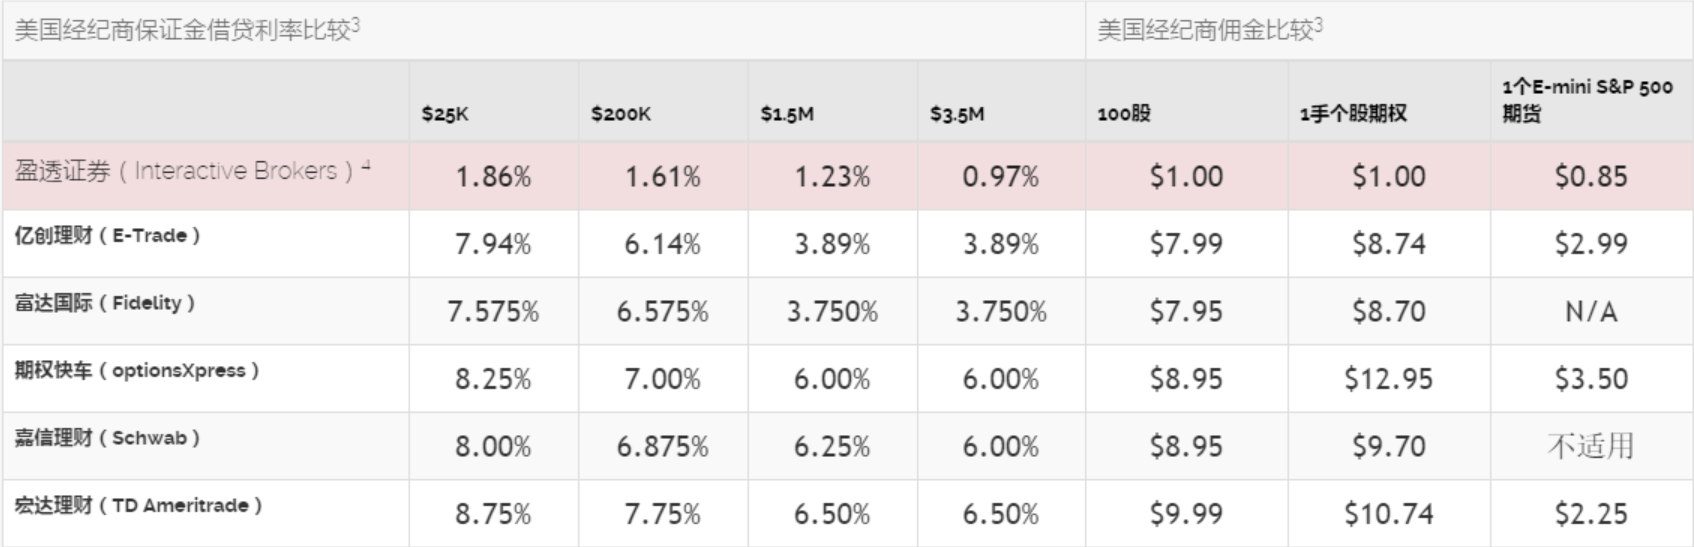Select the $3.5M column header
The width and height of the screenshot is (1694, 547).
point(957,114)
